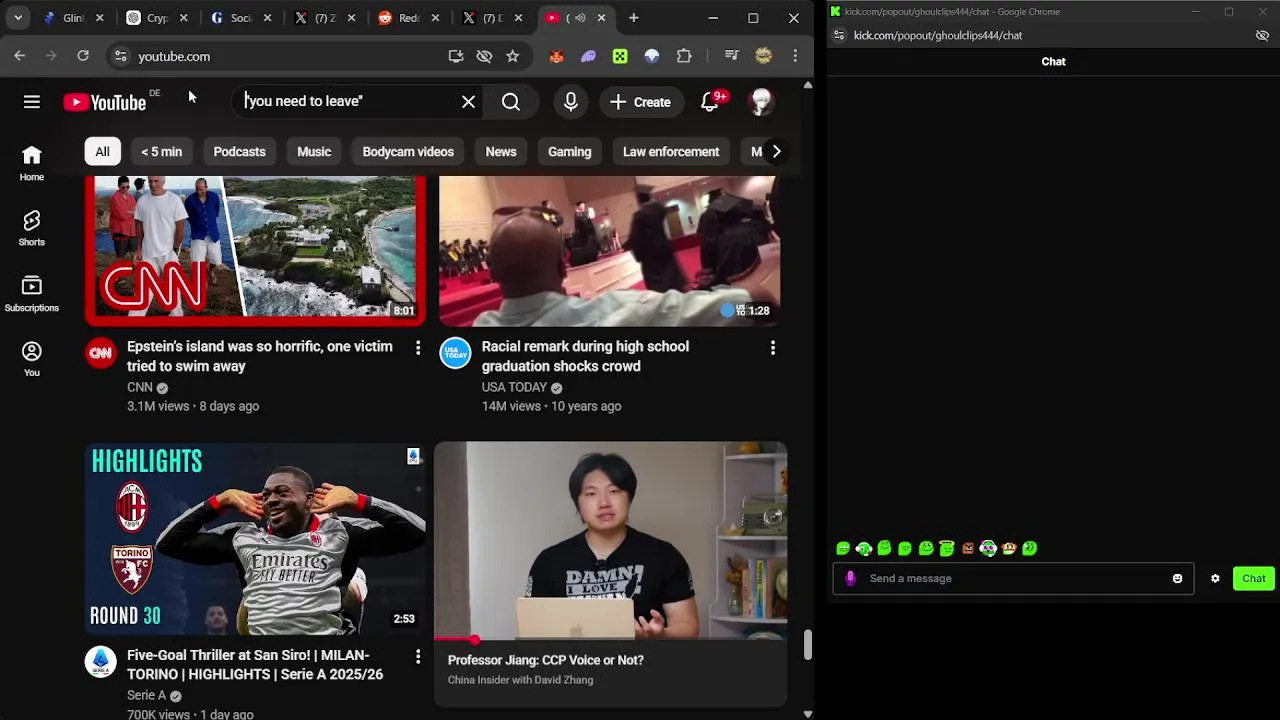Click 'Professor Jiang: CCP Voice or Not?' title
Image resolution: width=1280 pixels, height=720 pixels.
(546, 660)
